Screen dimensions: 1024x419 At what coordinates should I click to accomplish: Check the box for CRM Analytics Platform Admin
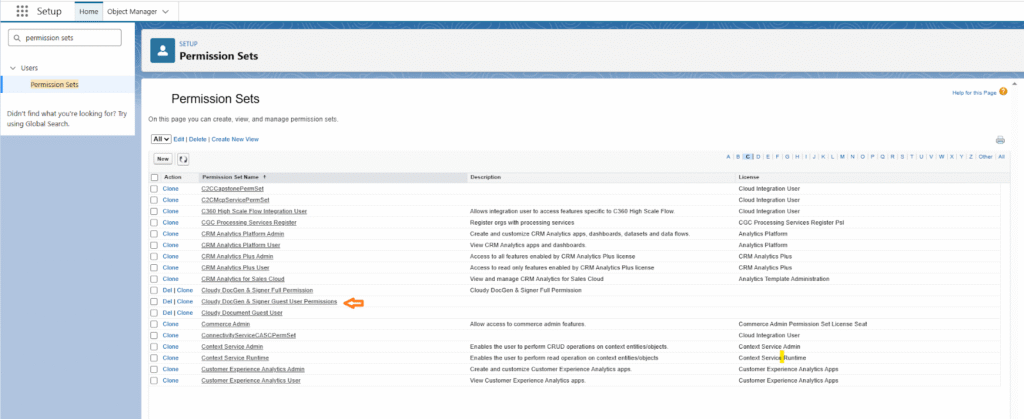154,233
